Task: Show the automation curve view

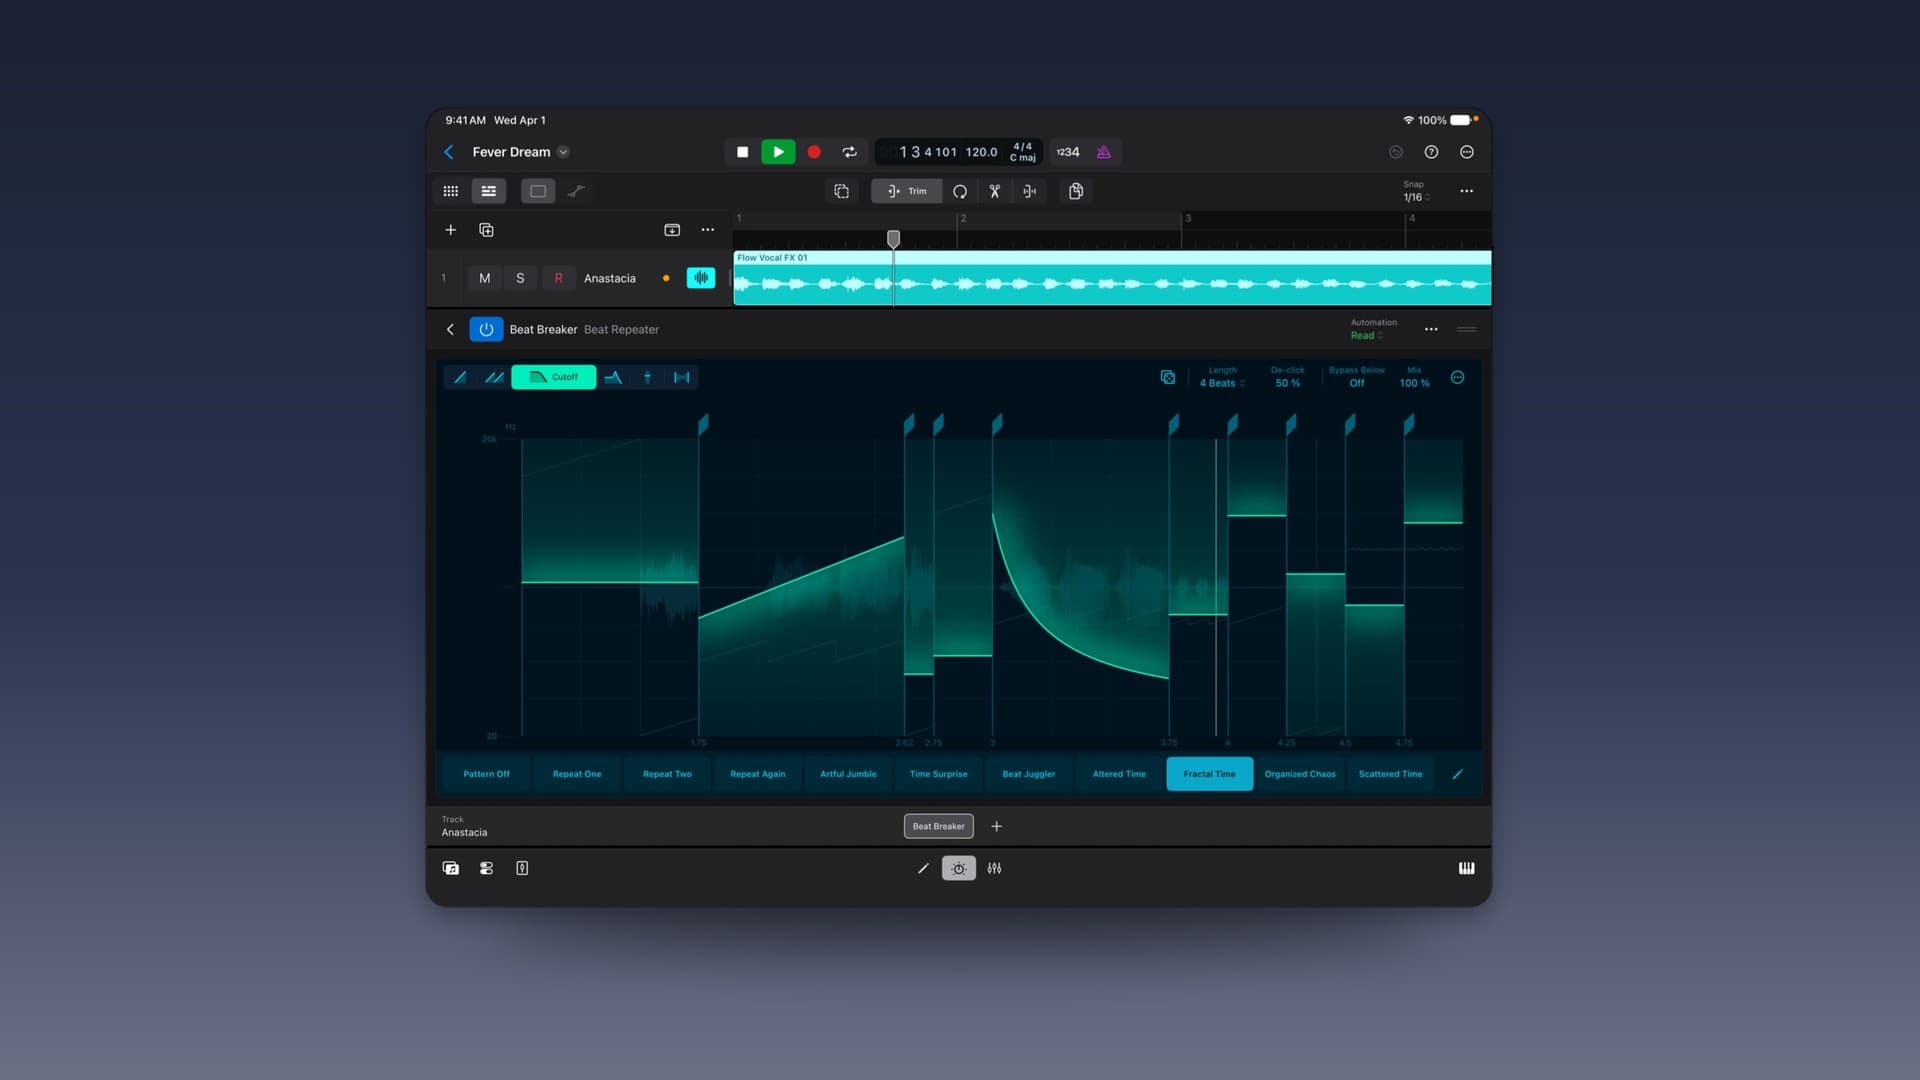Action: pyautogui.click(x=576, y=191)
